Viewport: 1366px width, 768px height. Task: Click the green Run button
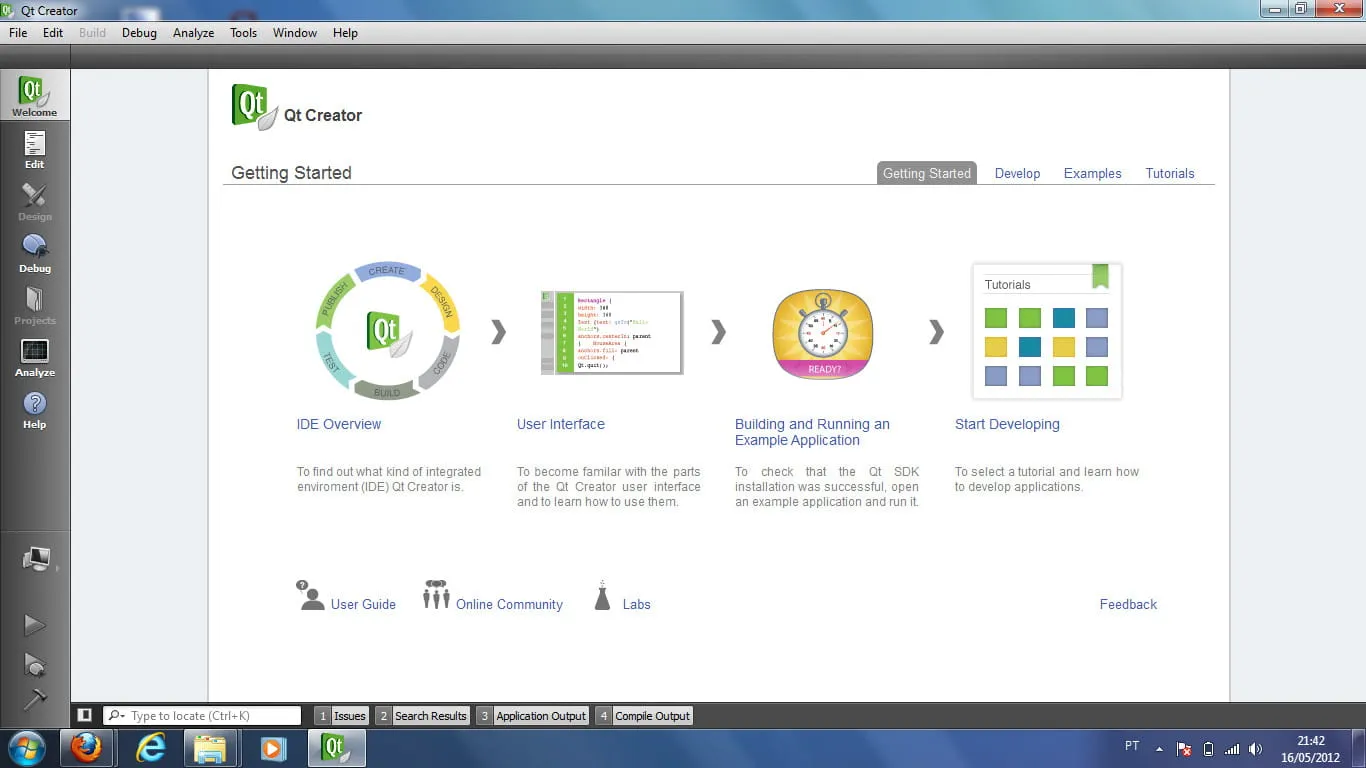pyautogui.click(x=35, y=625)
